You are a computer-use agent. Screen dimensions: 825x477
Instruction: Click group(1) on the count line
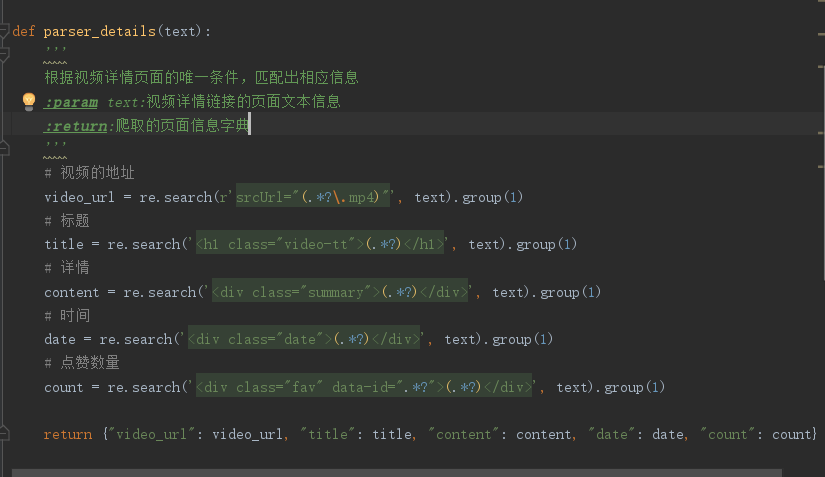pyautogui.click(x=634, y=388)
